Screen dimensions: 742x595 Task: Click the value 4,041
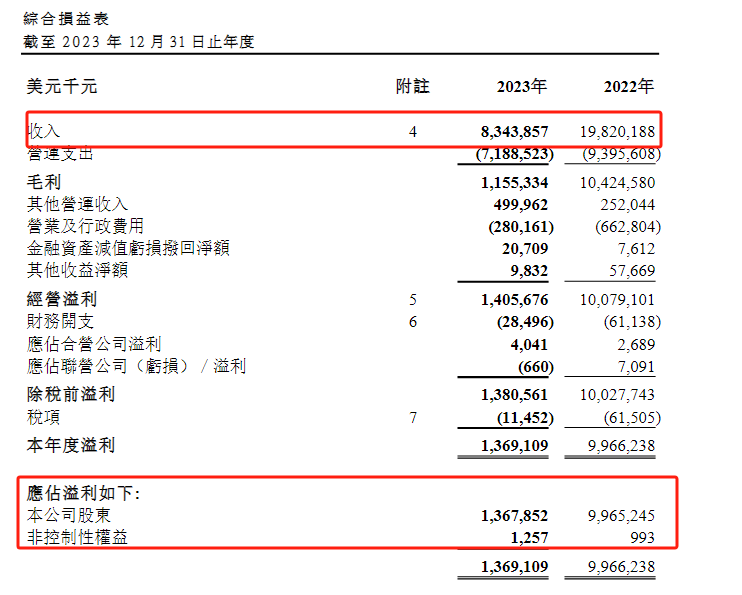pyautogui.click(x=529, y=345)
